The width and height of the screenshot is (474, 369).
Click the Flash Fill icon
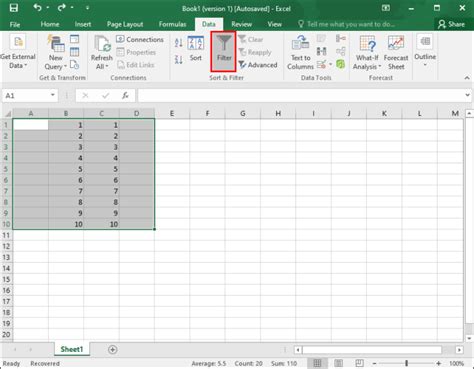coord(321,39)
